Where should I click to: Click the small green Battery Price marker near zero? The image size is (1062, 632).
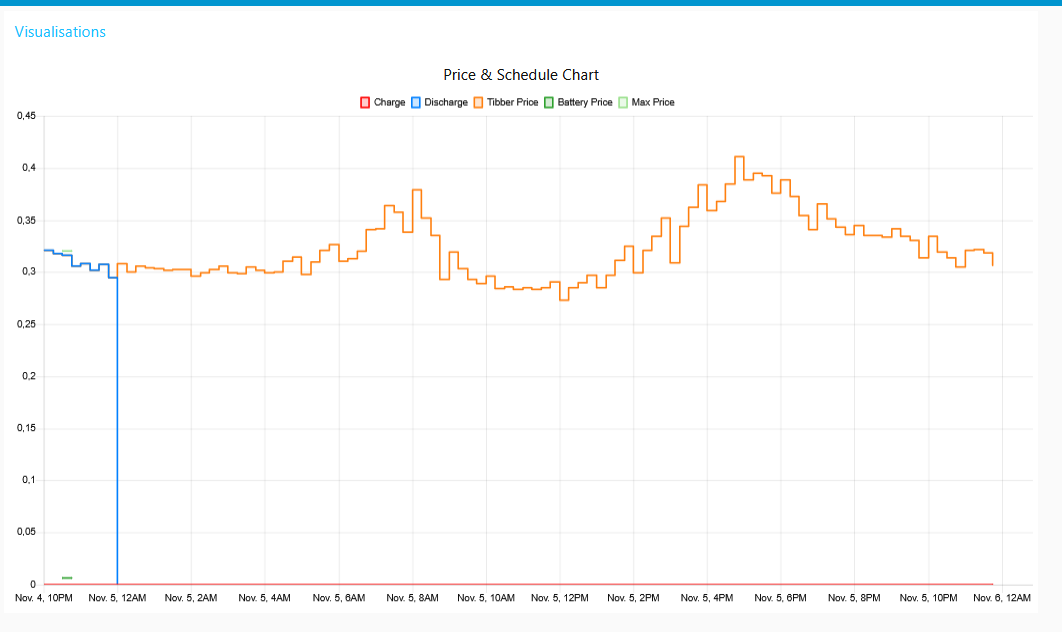point(67,577)
